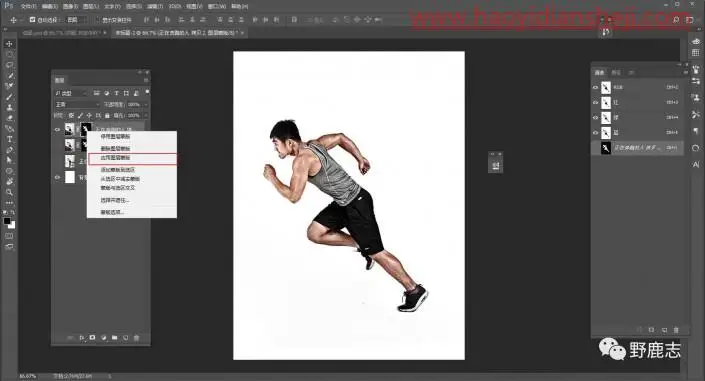The image size is (705, 381).
Task: Hide the white background layer eye icon
Action: pyautogui.click(x=57, y=177)
